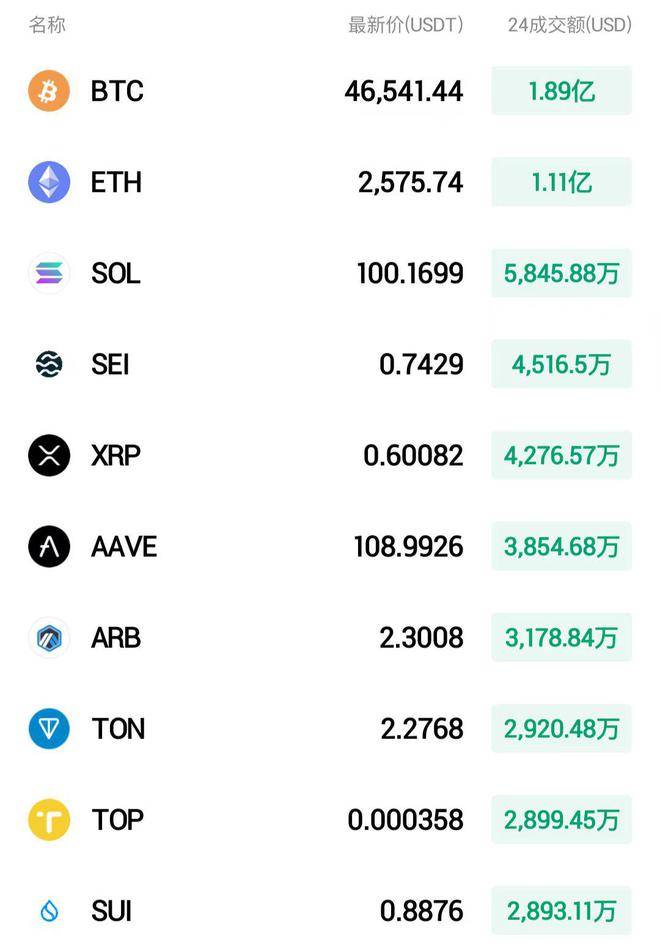Click the TON Toncoin icon
Viewport: 660px width, 952px height.
48,728
